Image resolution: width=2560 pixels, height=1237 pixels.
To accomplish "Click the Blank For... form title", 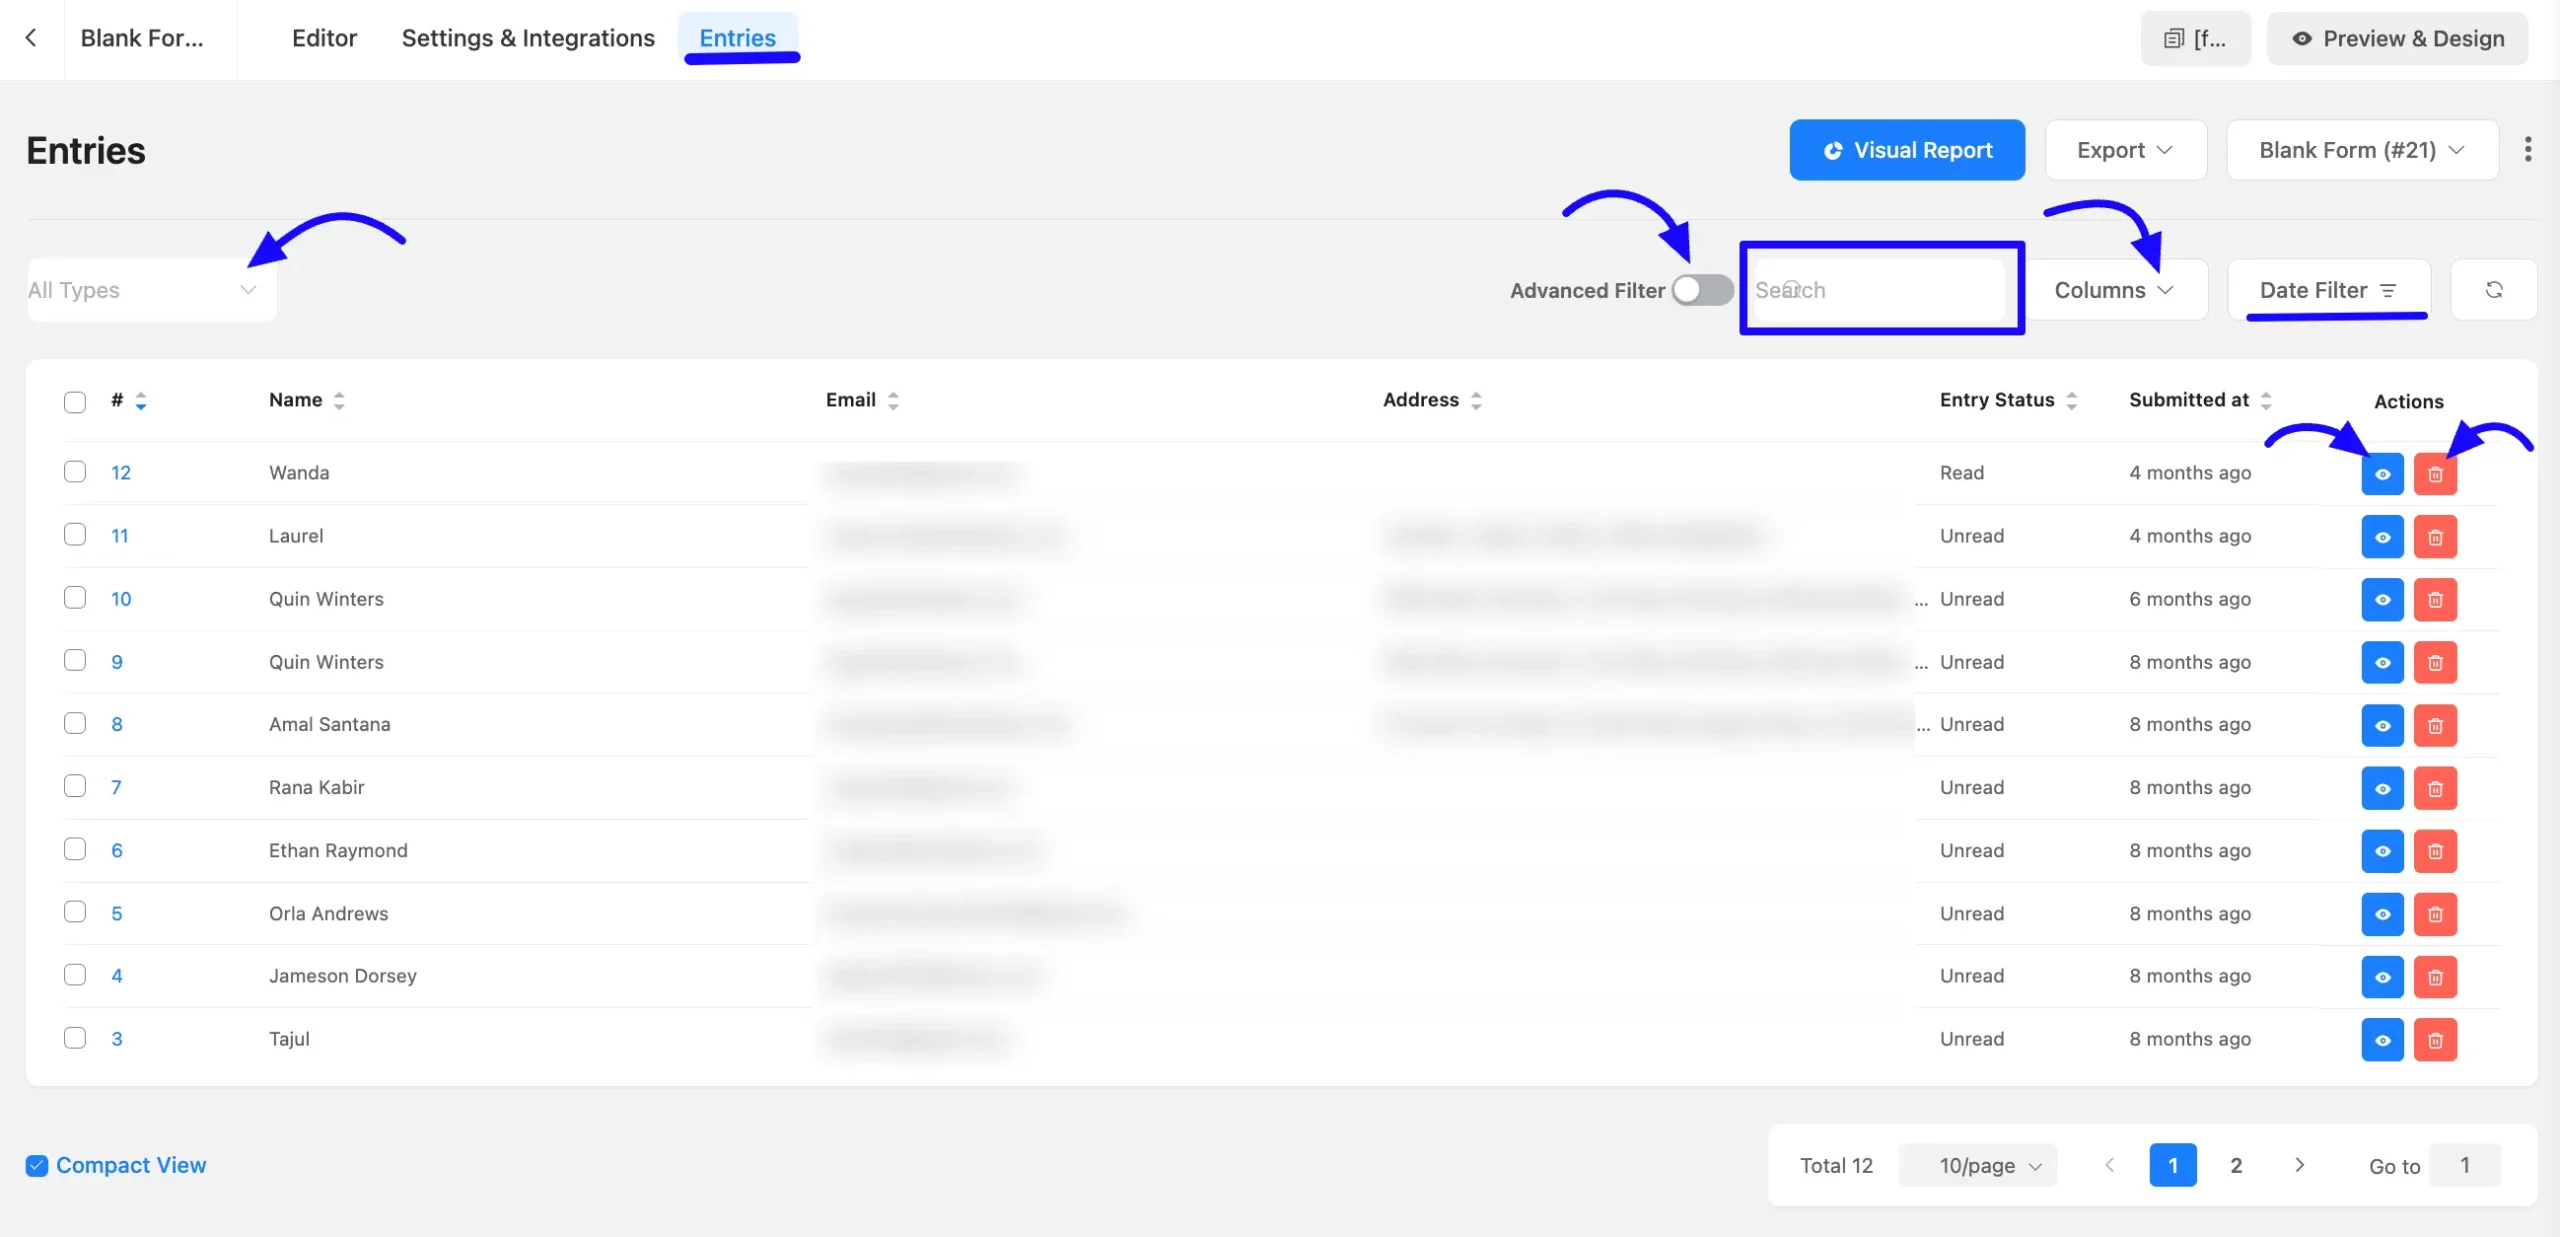I will [142, 38].
